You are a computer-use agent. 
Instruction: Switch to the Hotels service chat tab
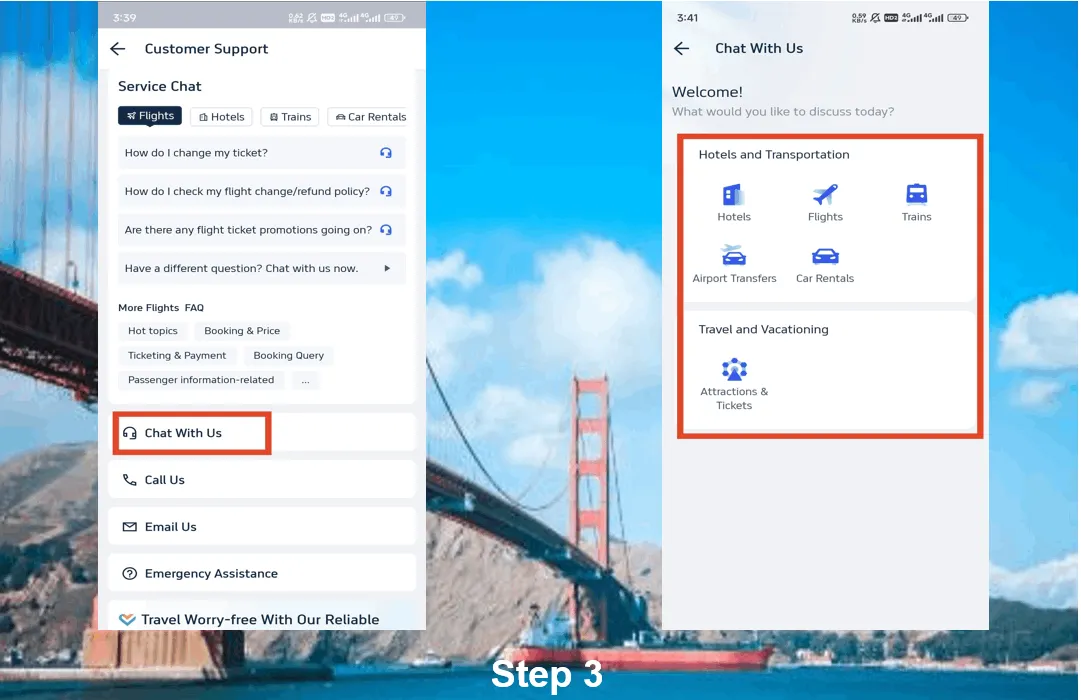[222, 117]
